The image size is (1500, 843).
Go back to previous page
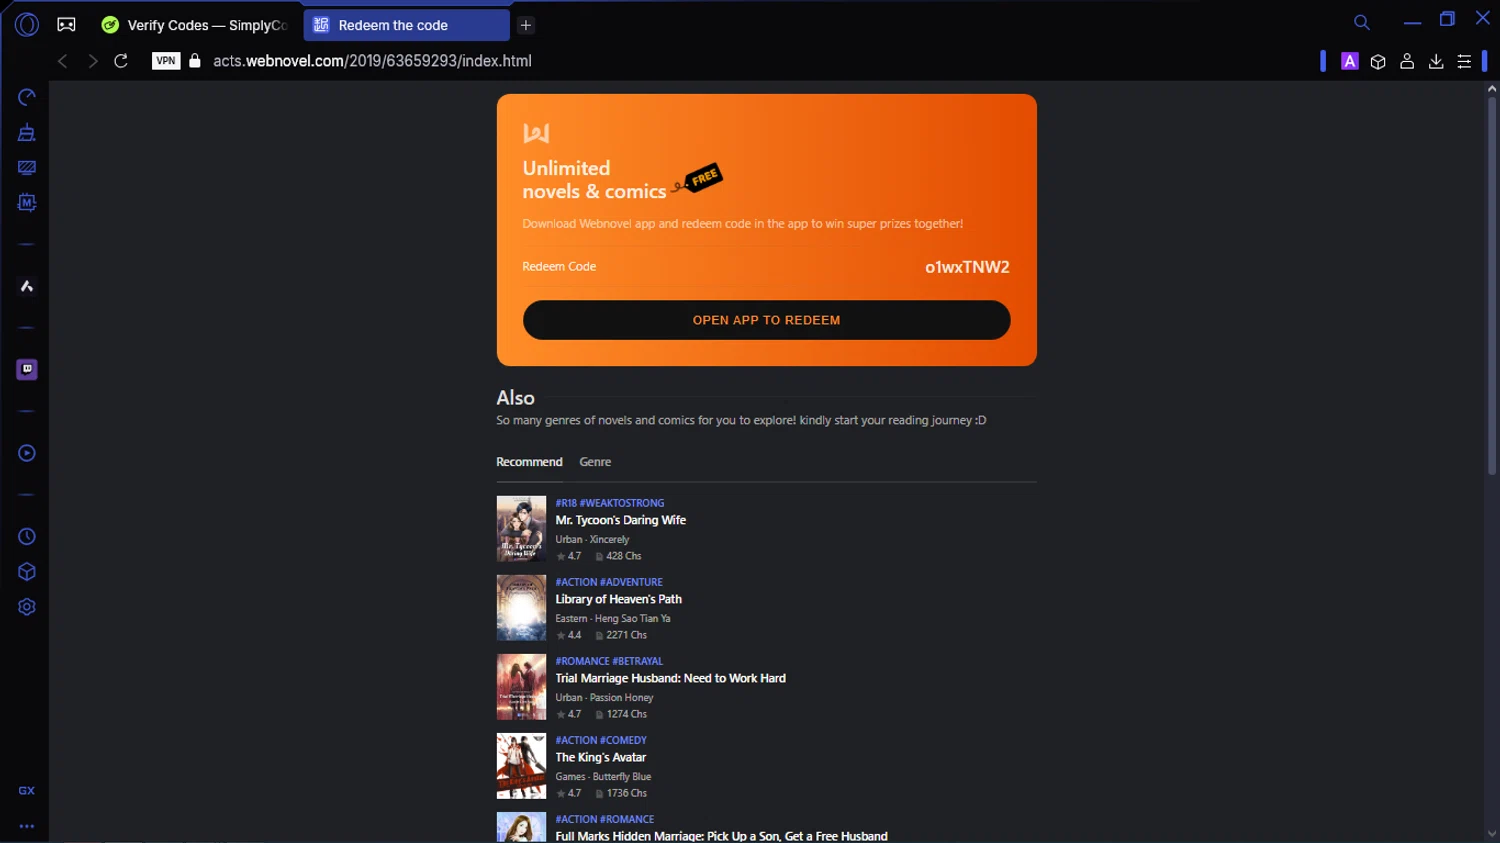tap(62, 61)
